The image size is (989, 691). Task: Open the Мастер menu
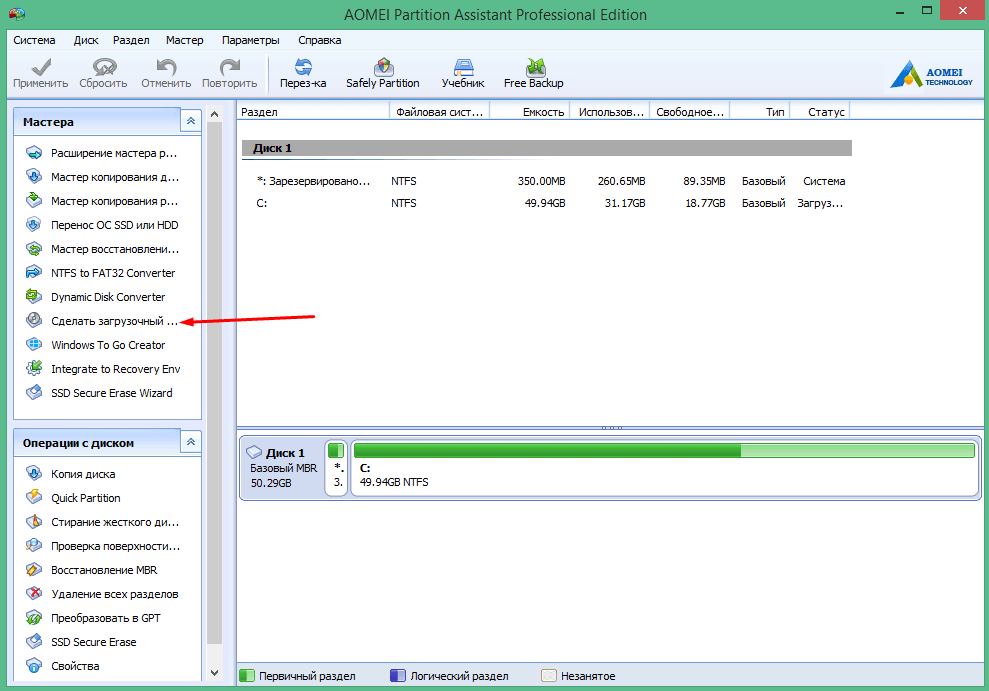click(x=185, y=40)
